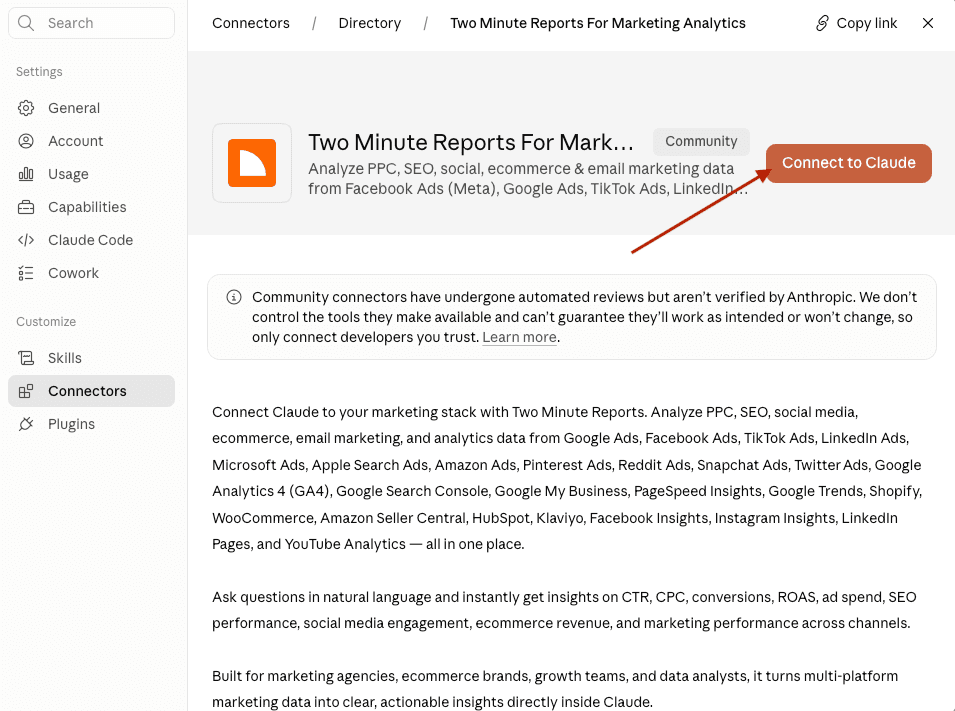
Task: Open Account settings
Action: (91, 141)
